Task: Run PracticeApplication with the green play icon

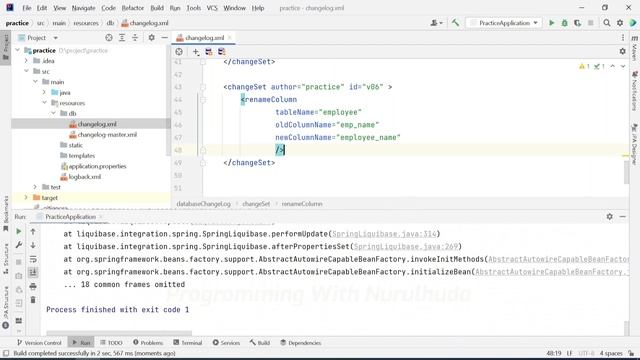Action: [551, 23]
